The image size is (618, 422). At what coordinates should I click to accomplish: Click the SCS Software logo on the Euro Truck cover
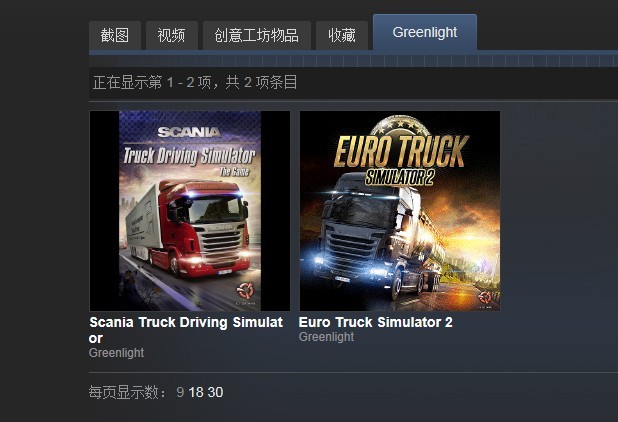click(x=487, y=298)
